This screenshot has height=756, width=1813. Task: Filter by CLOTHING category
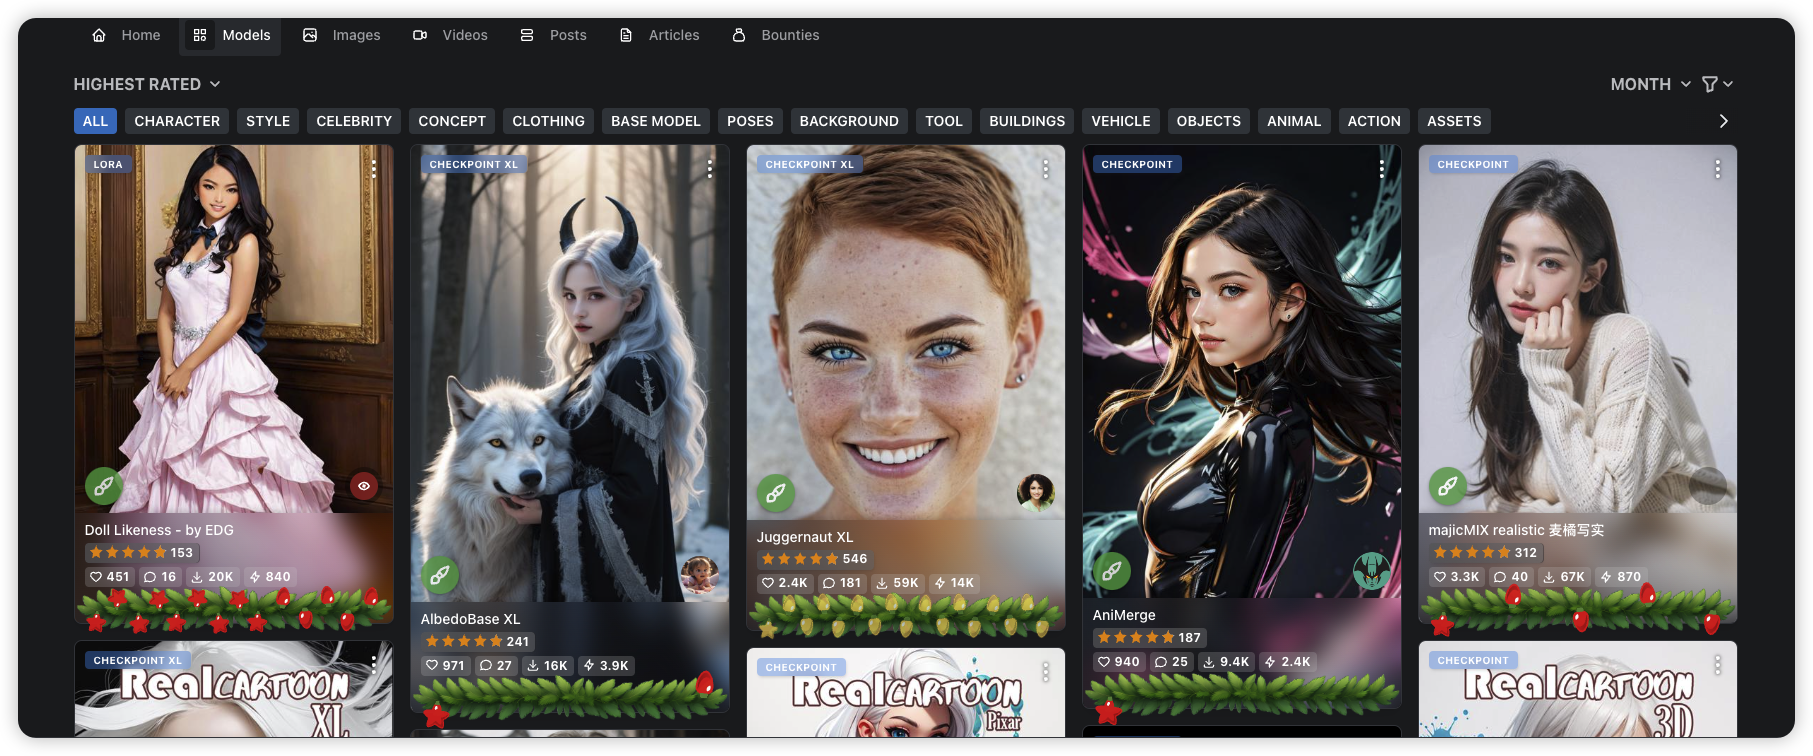click(x=548, y=121)
